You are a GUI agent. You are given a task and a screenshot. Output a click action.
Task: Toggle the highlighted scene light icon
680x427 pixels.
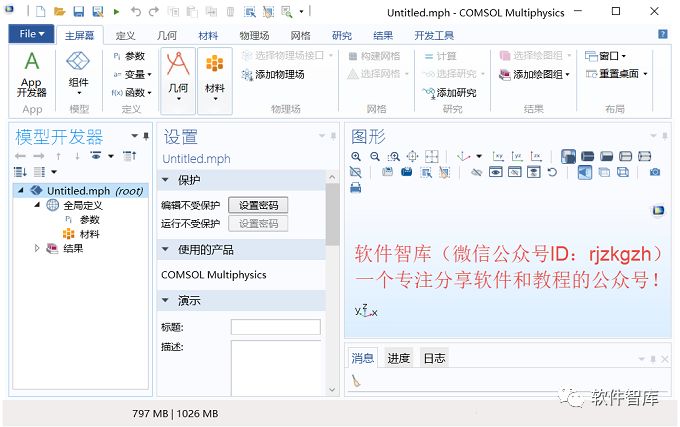[x=584, y=172]
